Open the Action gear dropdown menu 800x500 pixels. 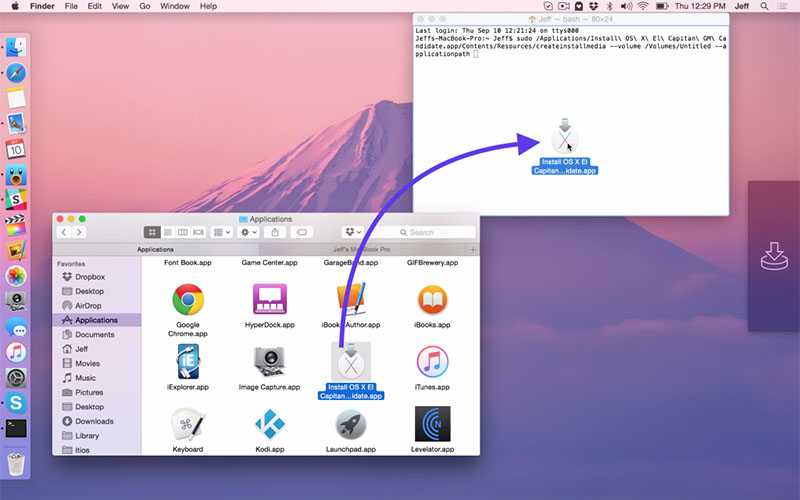[x=248, y=232]
